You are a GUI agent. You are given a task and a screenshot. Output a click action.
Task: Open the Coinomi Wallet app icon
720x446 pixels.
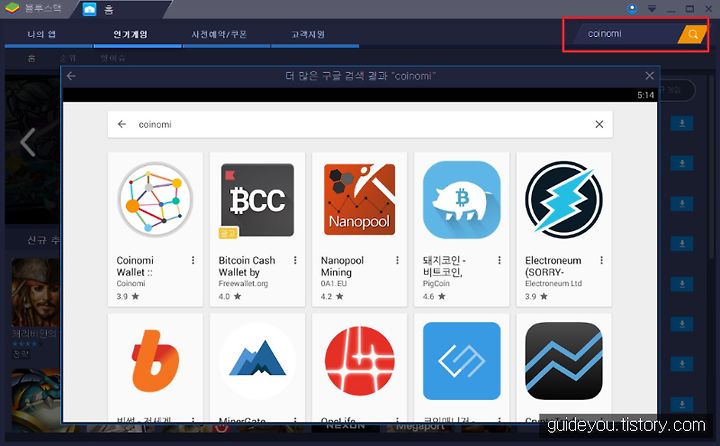[x=155, y=200]
